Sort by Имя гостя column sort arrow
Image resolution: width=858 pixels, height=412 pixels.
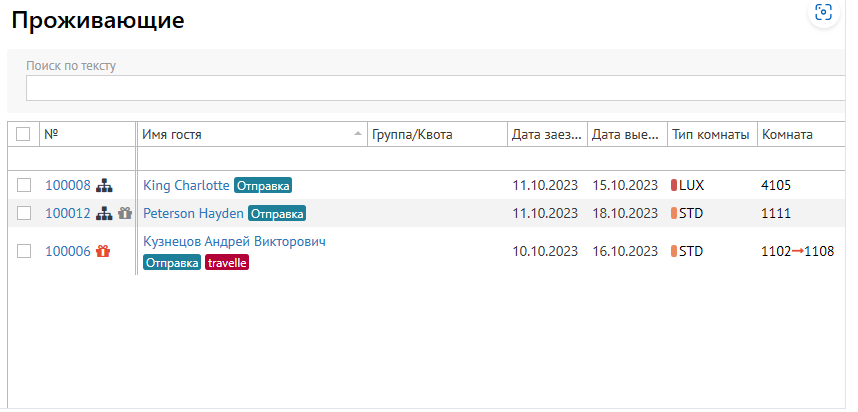coord(358,134)
